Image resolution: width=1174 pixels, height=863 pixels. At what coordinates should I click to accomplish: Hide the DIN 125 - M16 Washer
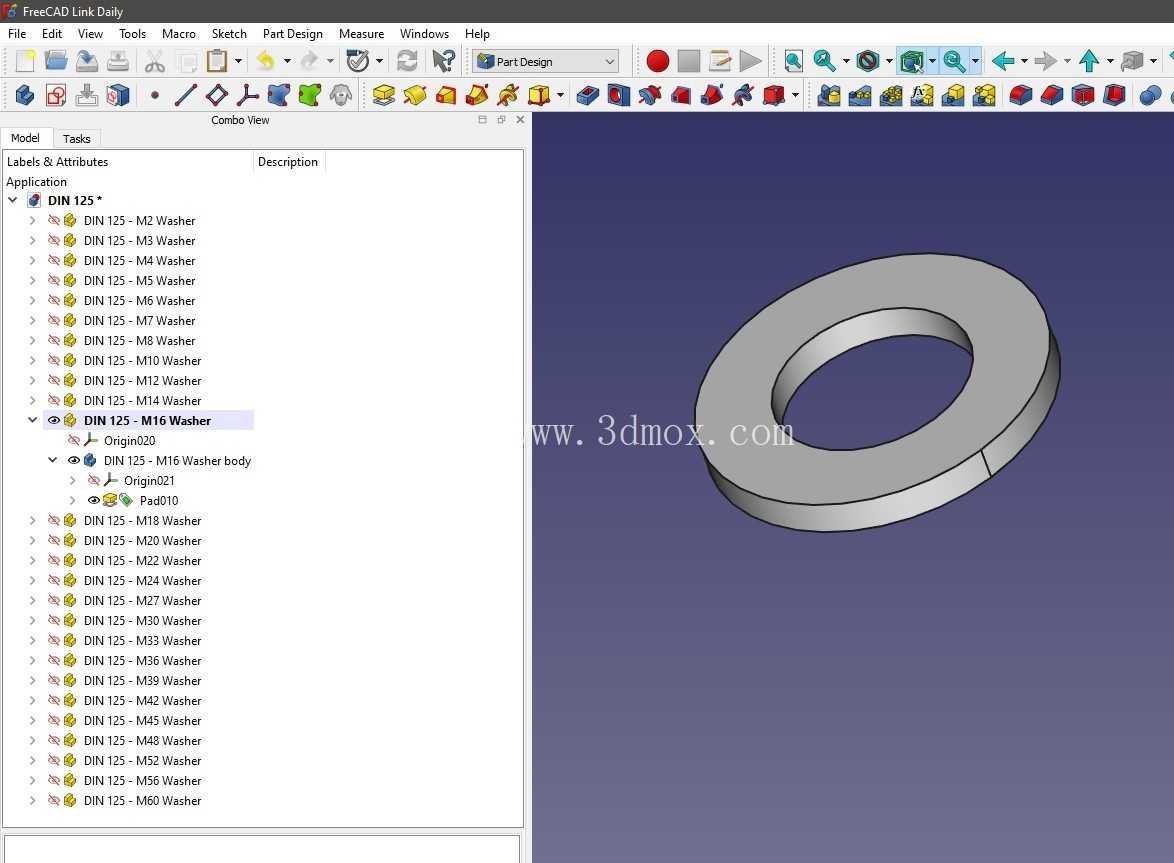click(54, 420)
